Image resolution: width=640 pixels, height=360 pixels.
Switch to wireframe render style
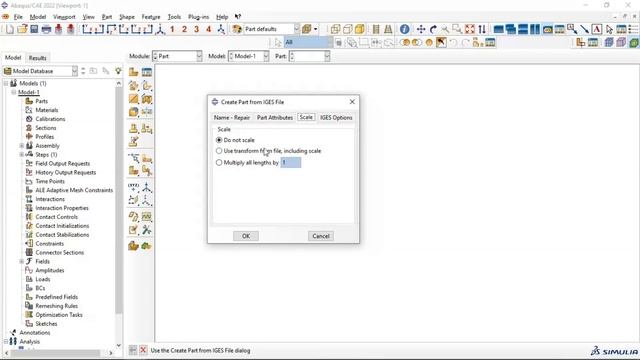pos(336,29)
